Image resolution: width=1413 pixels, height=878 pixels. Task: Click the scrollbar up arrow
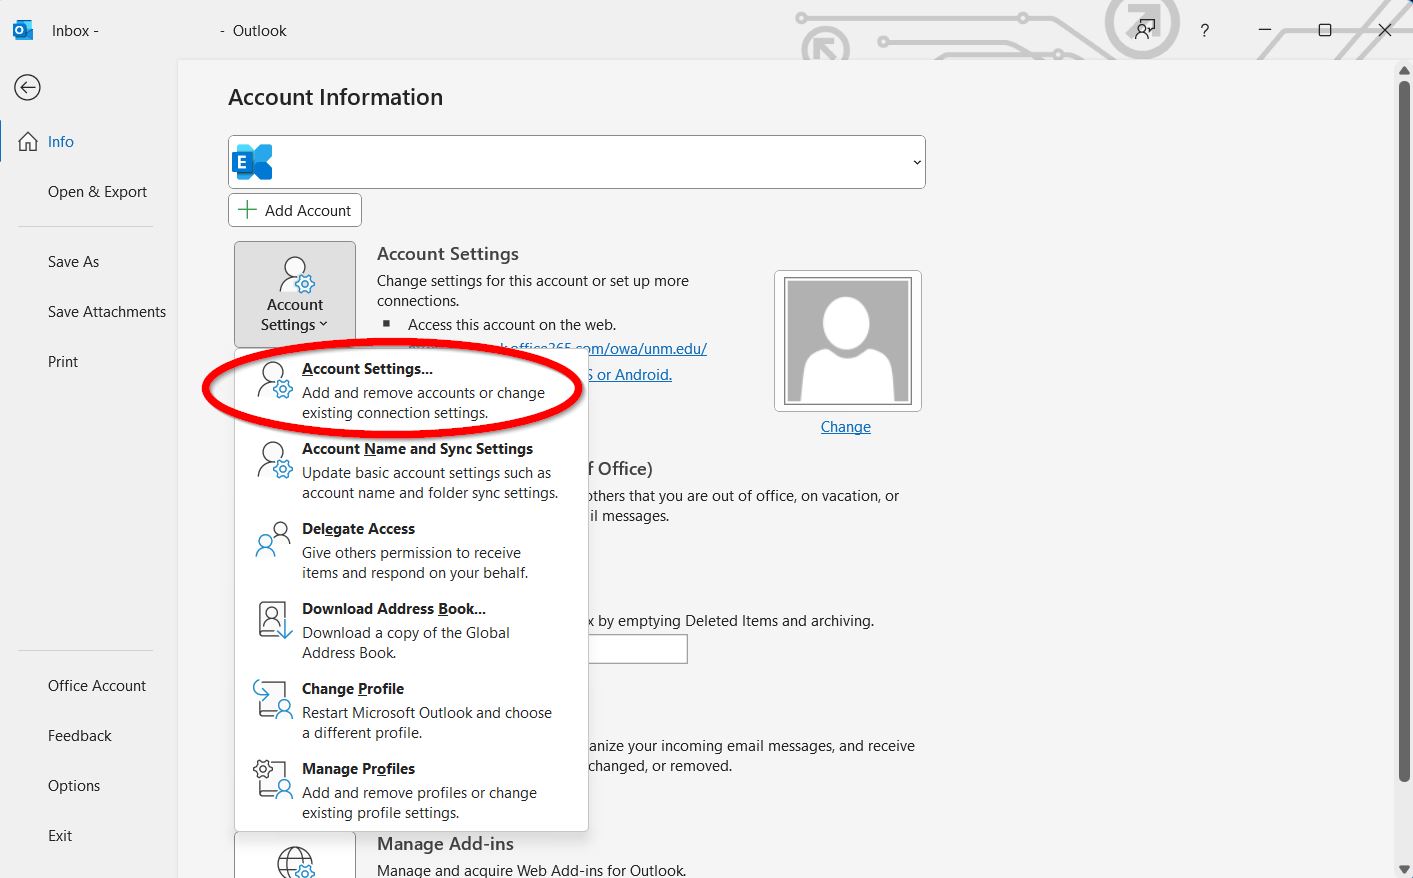[x=1404, y=71]
